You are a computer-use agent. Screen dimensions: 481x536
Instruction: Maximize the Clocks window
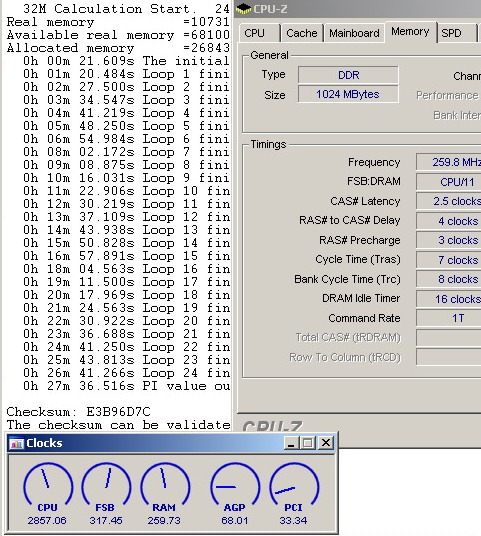tap(308, 443)
